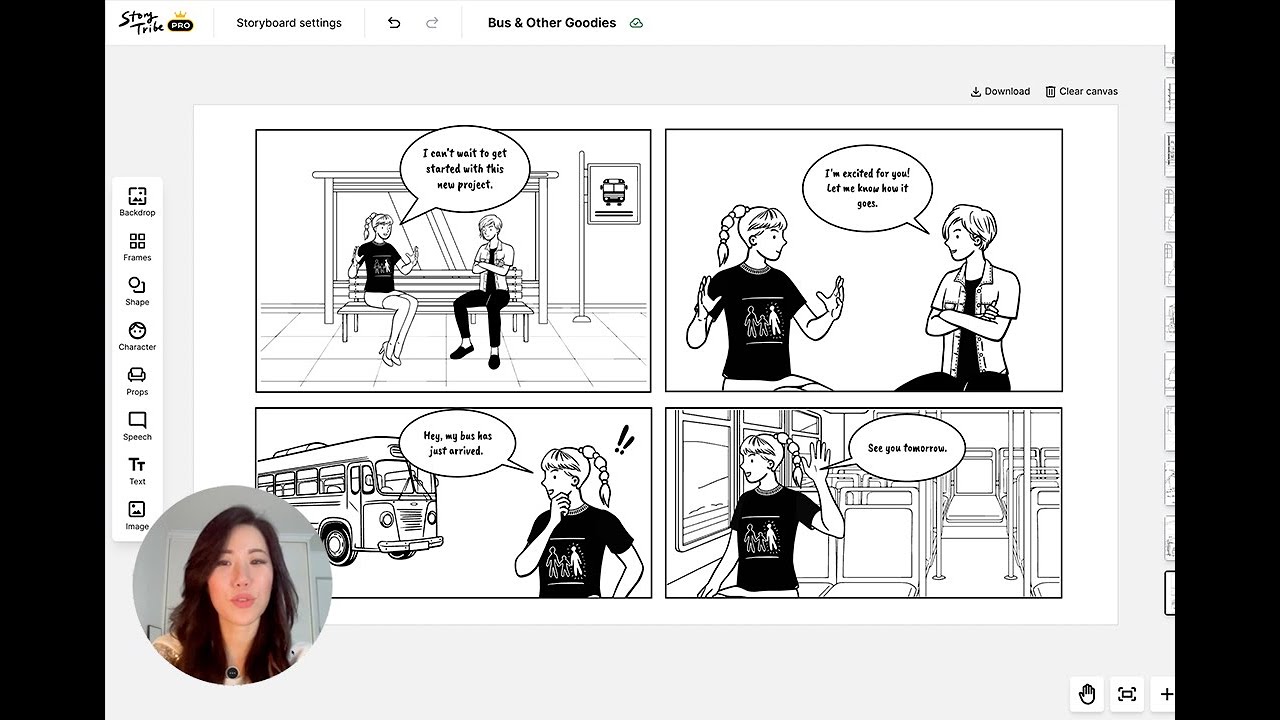Open the Props library
Screen dimensions: 1280x720
click(137, 381)
